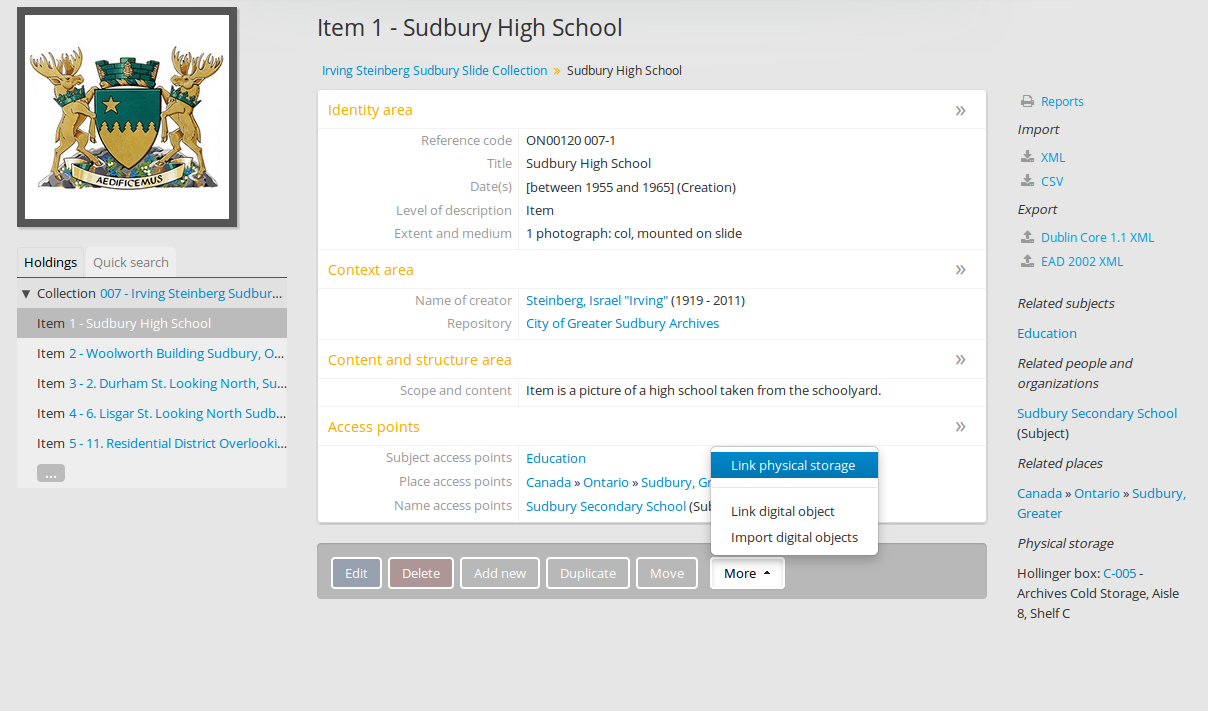Click the coat of arms thumbnail
The image size is (1208, 711).
[x=127, y=117]
